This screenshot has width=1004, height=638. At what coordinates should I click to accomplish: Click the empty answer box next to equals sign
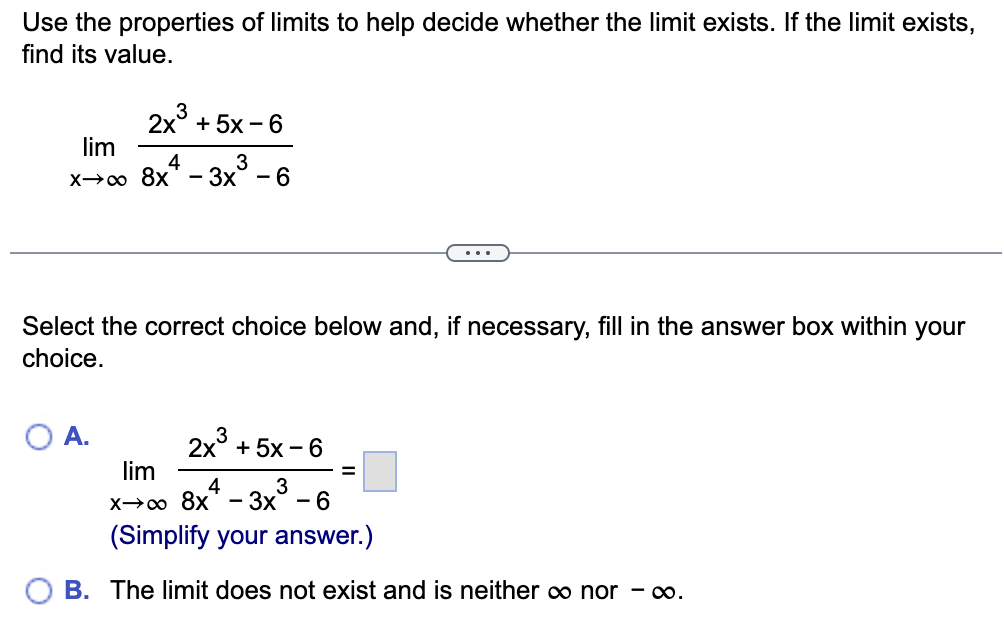(x=380, y=471)
